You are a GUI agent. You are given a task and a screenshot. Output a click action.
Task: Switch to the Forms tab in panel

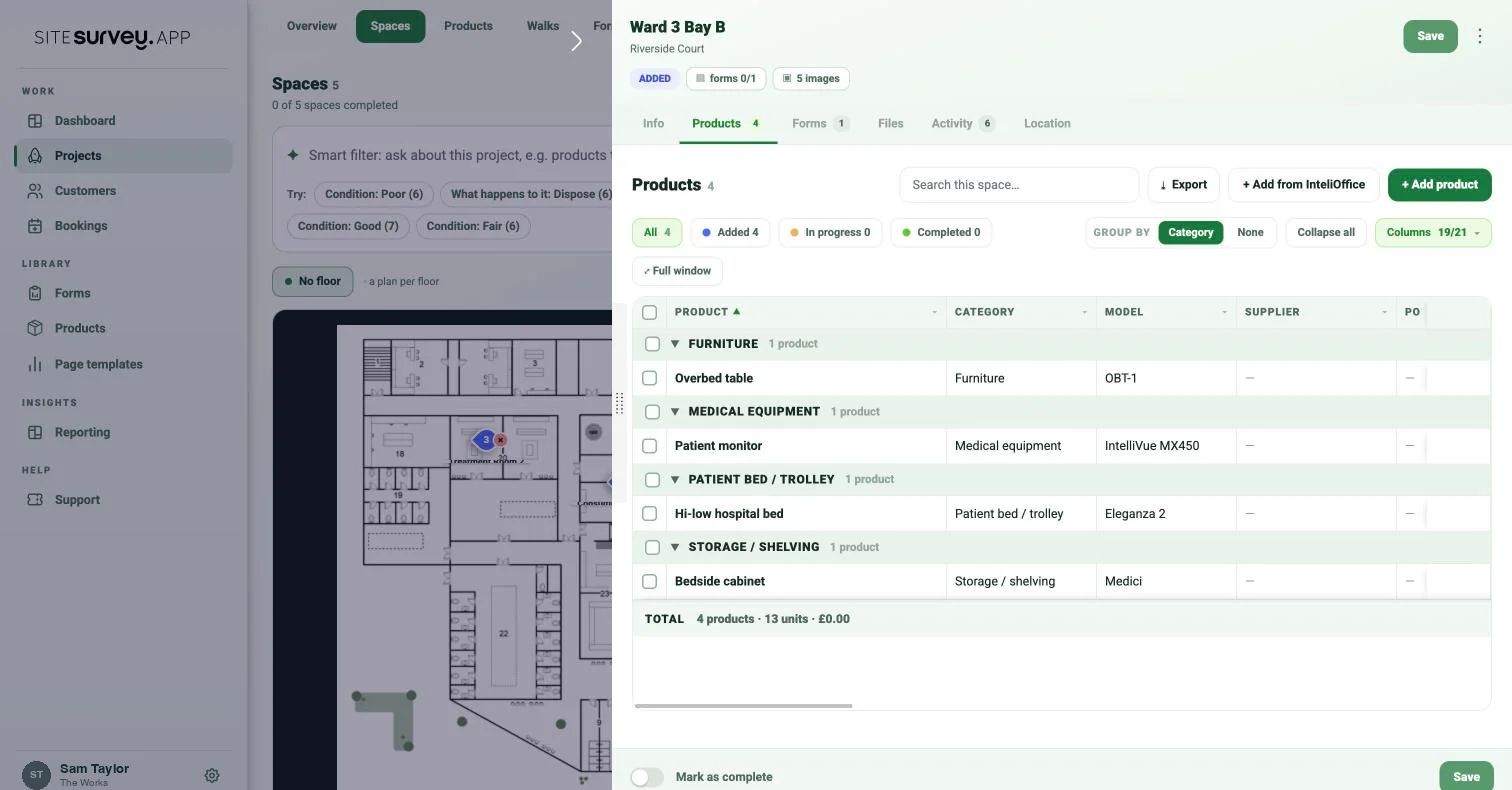[x=820, y=124]
